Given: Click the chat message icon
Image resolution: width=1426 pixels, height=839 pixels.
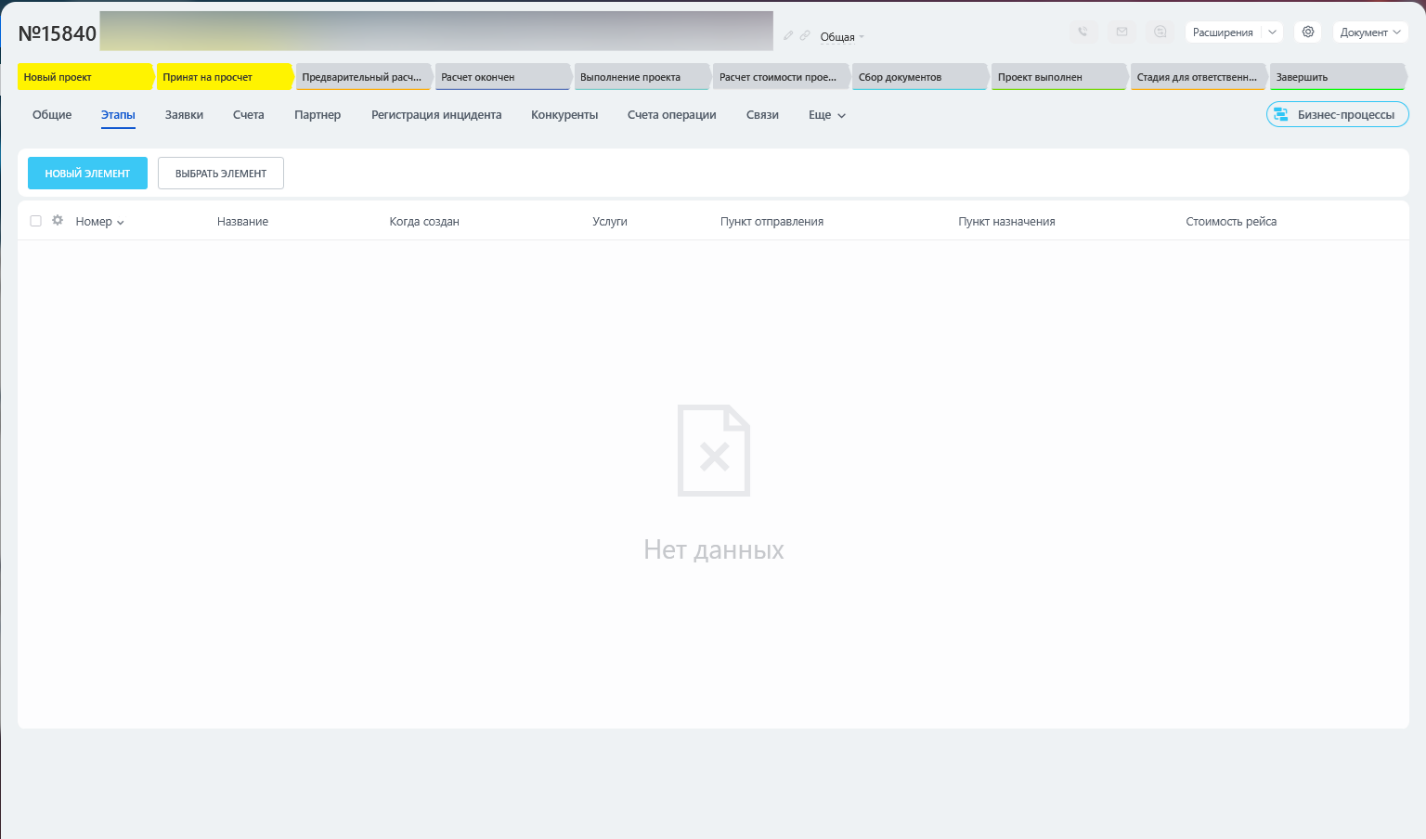Looking at the screenshot, I should pos(1160,32).
